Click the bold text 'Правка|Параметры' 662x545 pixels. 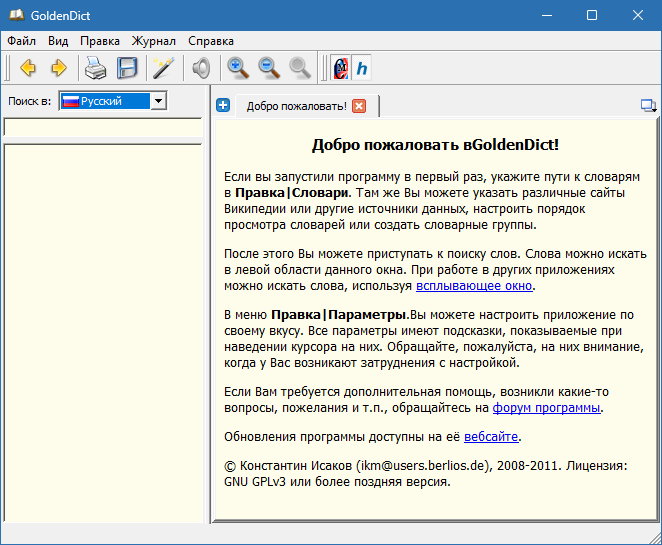tap(339, 315)
